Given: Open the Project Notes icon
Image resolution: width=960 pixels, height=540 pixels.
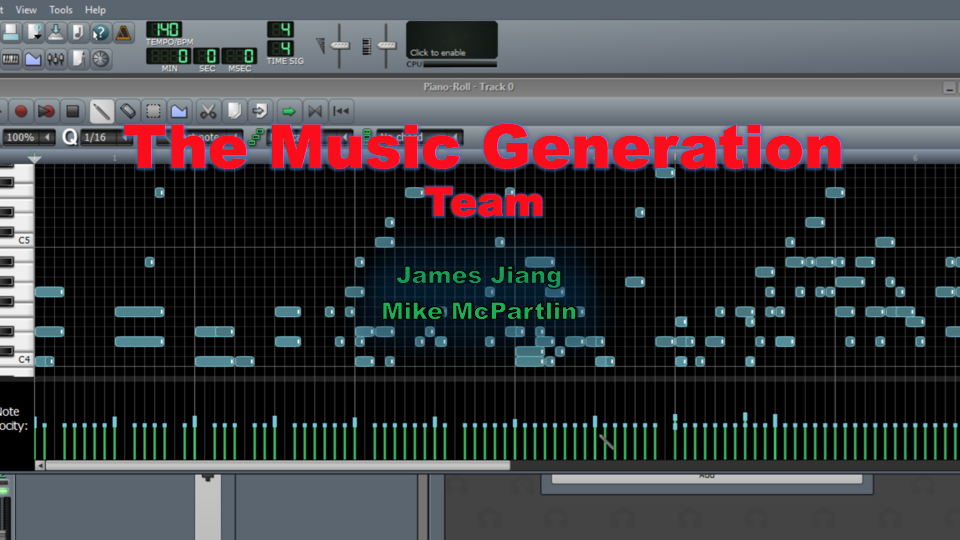Looking at the screenshot, I should [78, 59].
